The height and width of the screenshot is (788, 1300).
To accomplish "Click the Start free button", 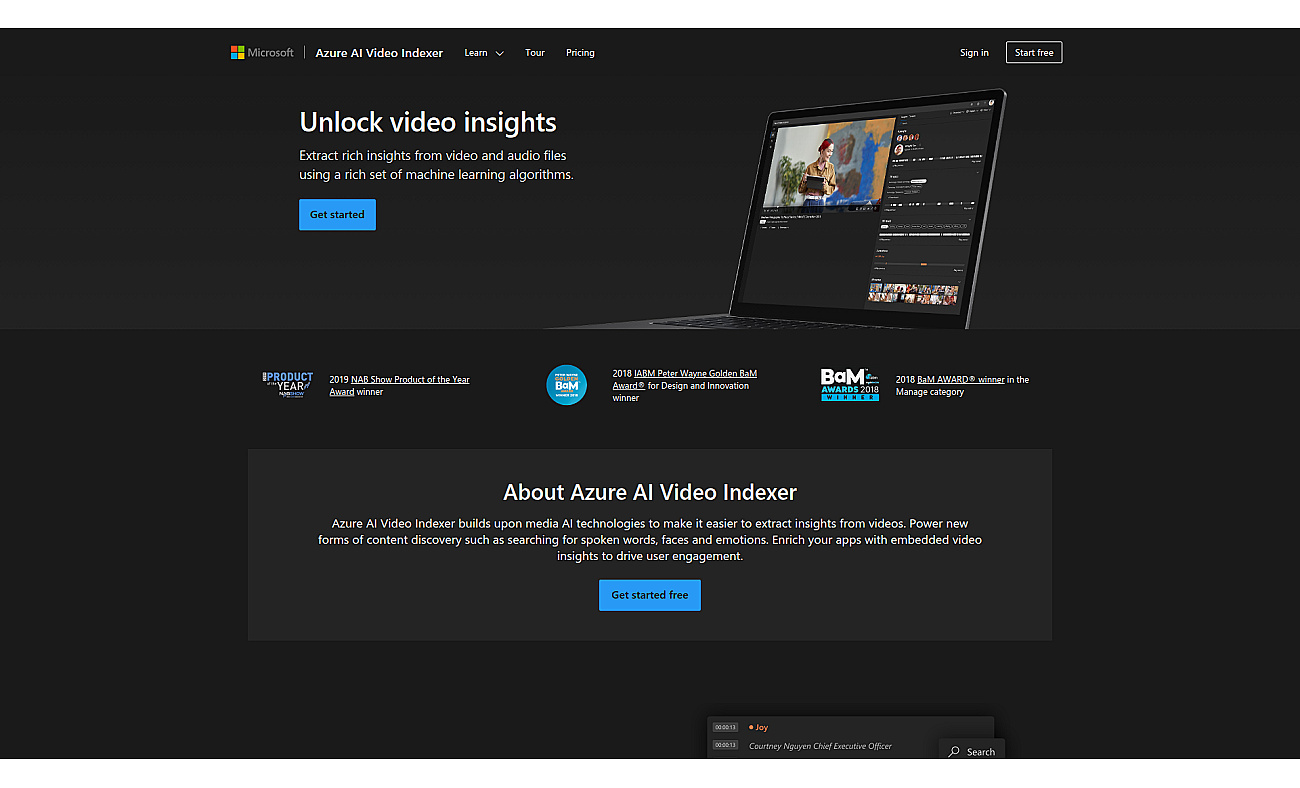I will 1034,53.
